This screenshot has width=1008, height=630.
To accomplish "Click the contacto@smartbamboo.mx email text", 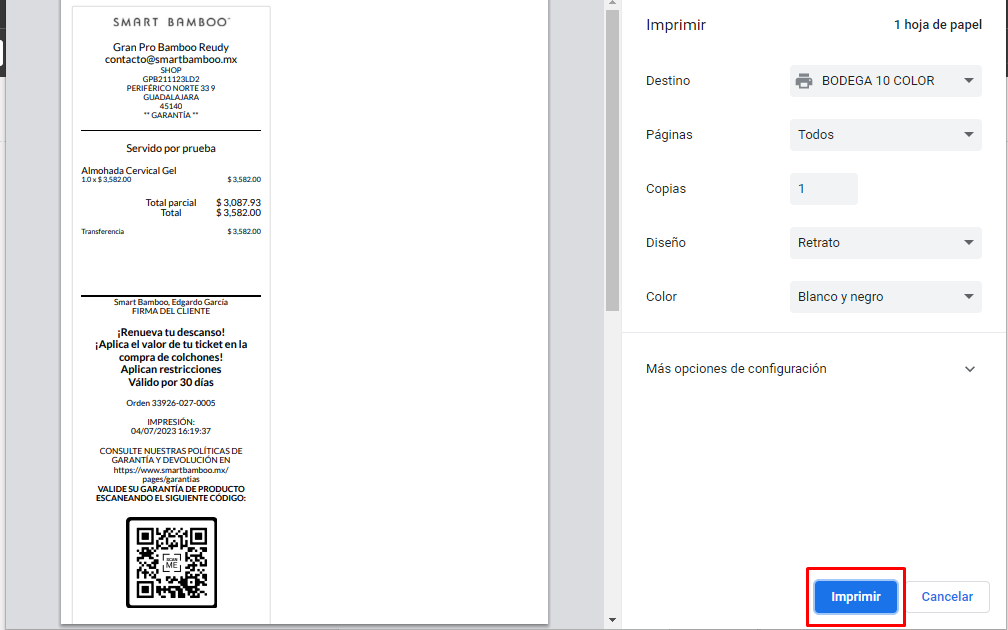I will [x=171, y=59].
